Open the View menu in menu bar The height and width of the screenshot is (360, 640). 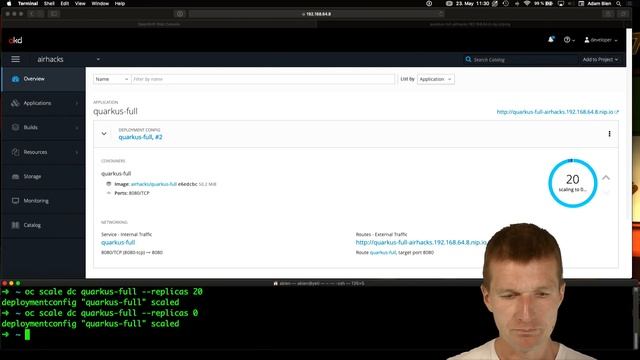[x=80, y=3]
